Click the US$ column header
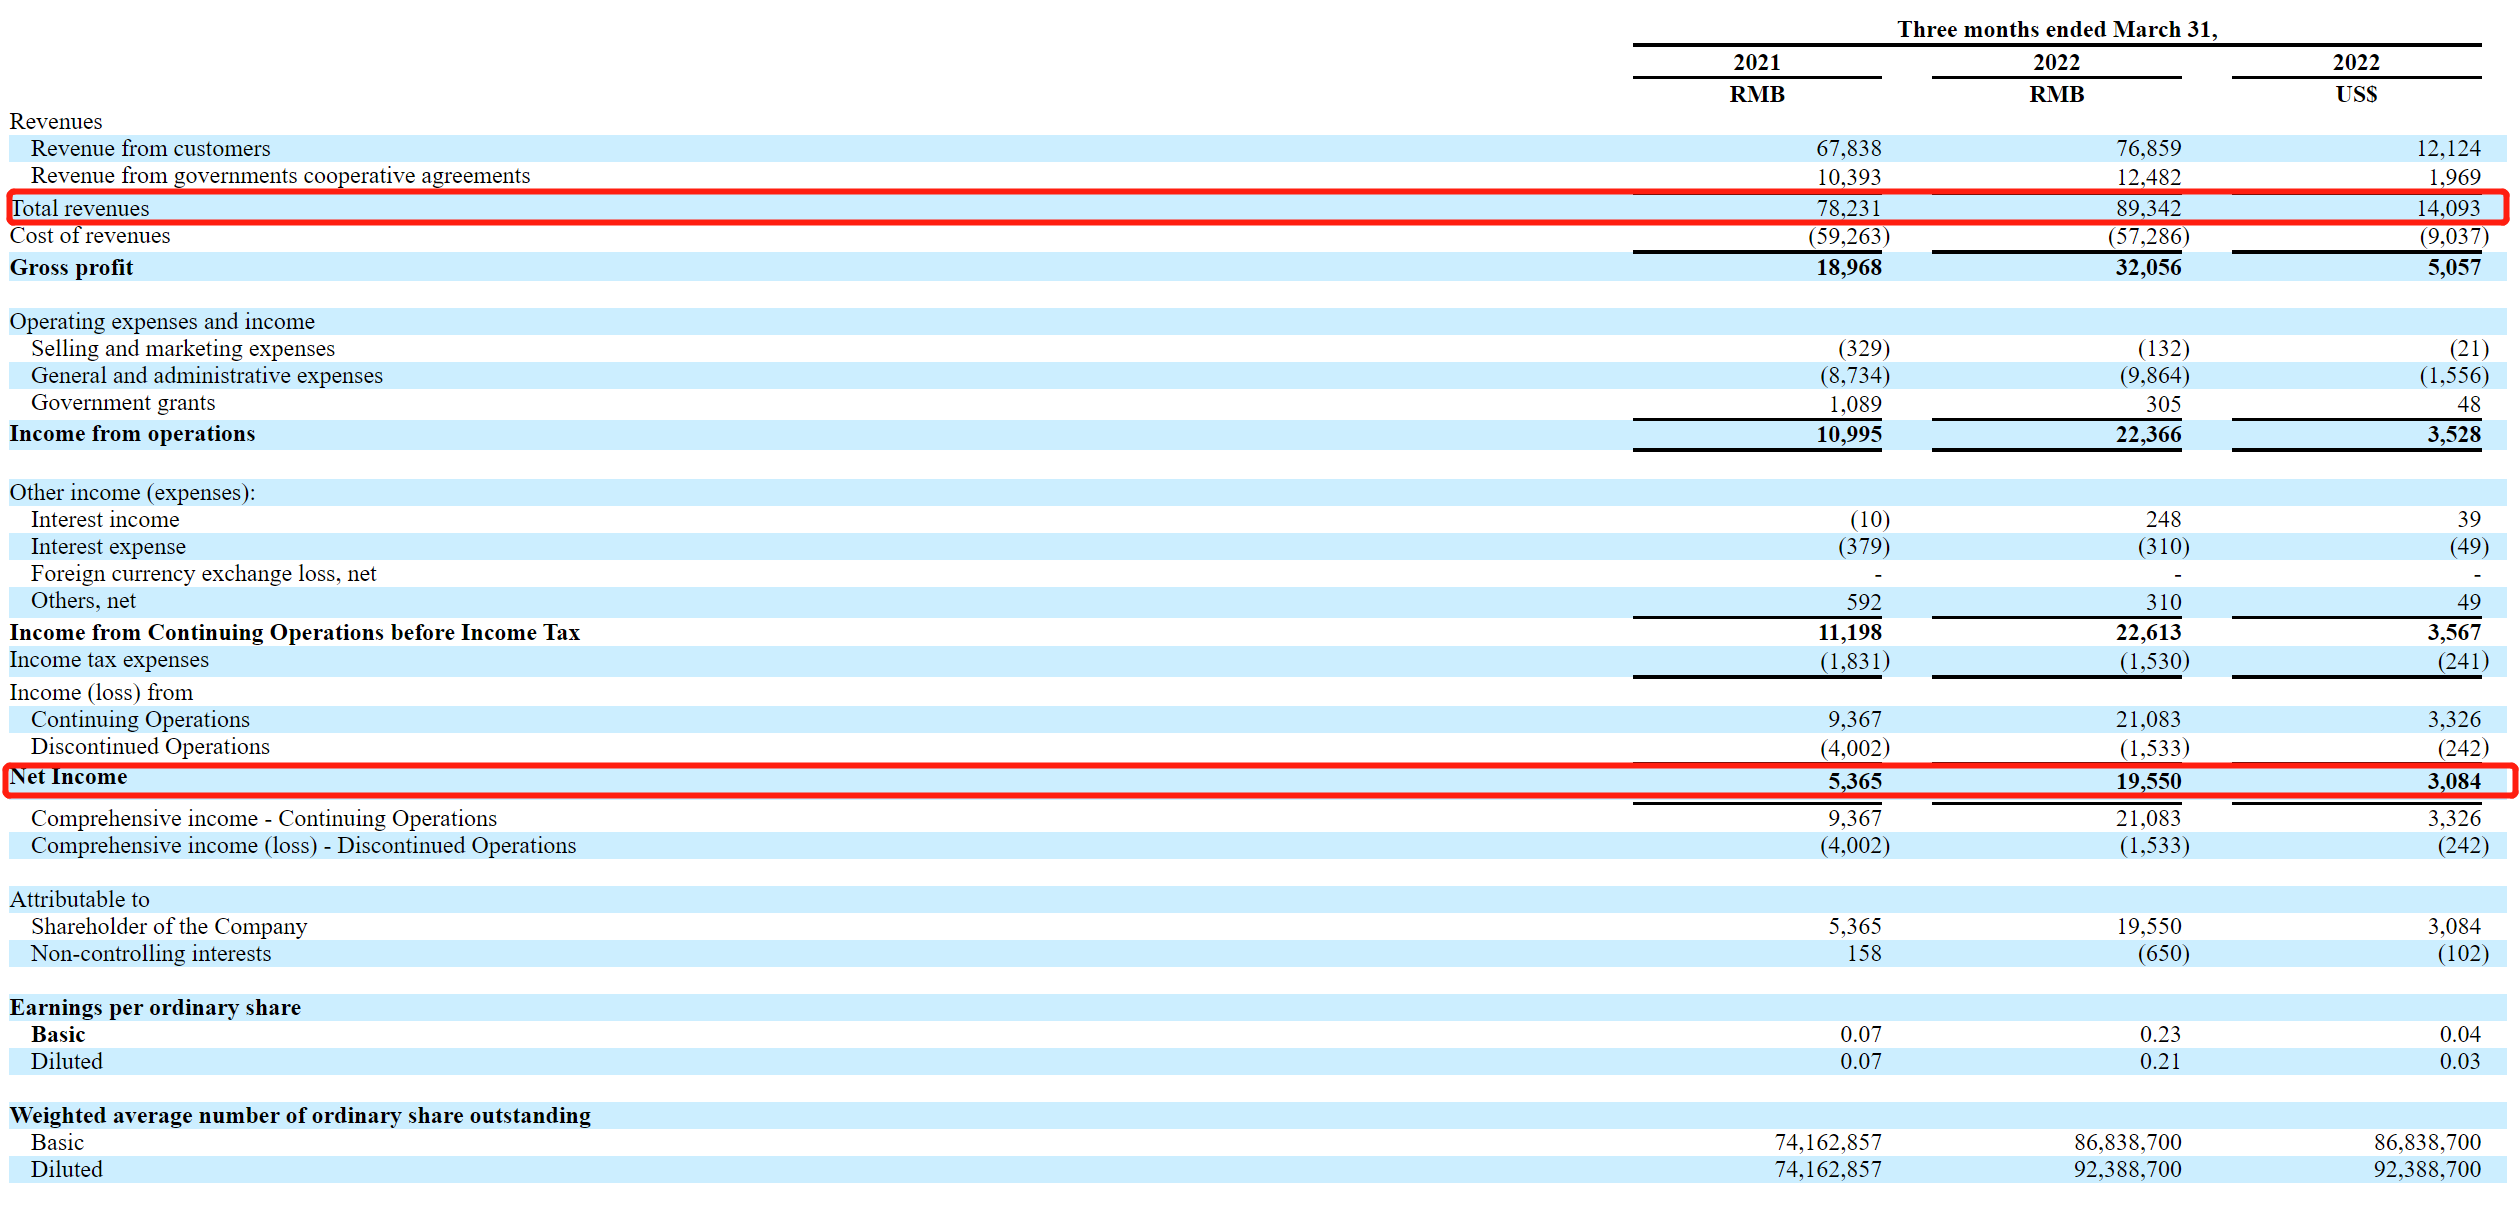 (x=2355, y=94)
